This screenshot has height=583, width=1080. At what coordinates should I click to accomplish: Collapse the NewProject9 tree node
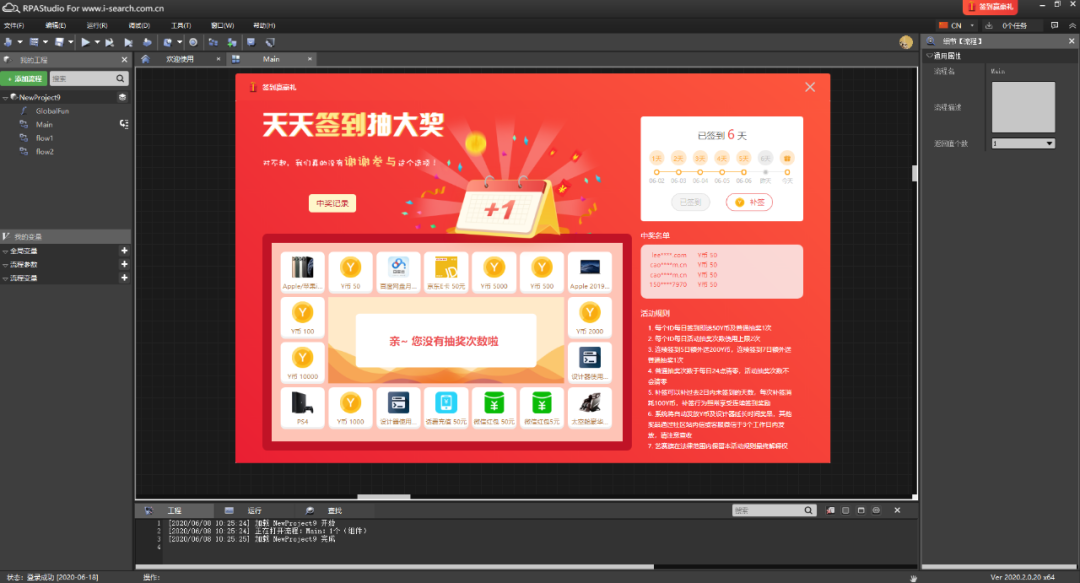(5, 97)
